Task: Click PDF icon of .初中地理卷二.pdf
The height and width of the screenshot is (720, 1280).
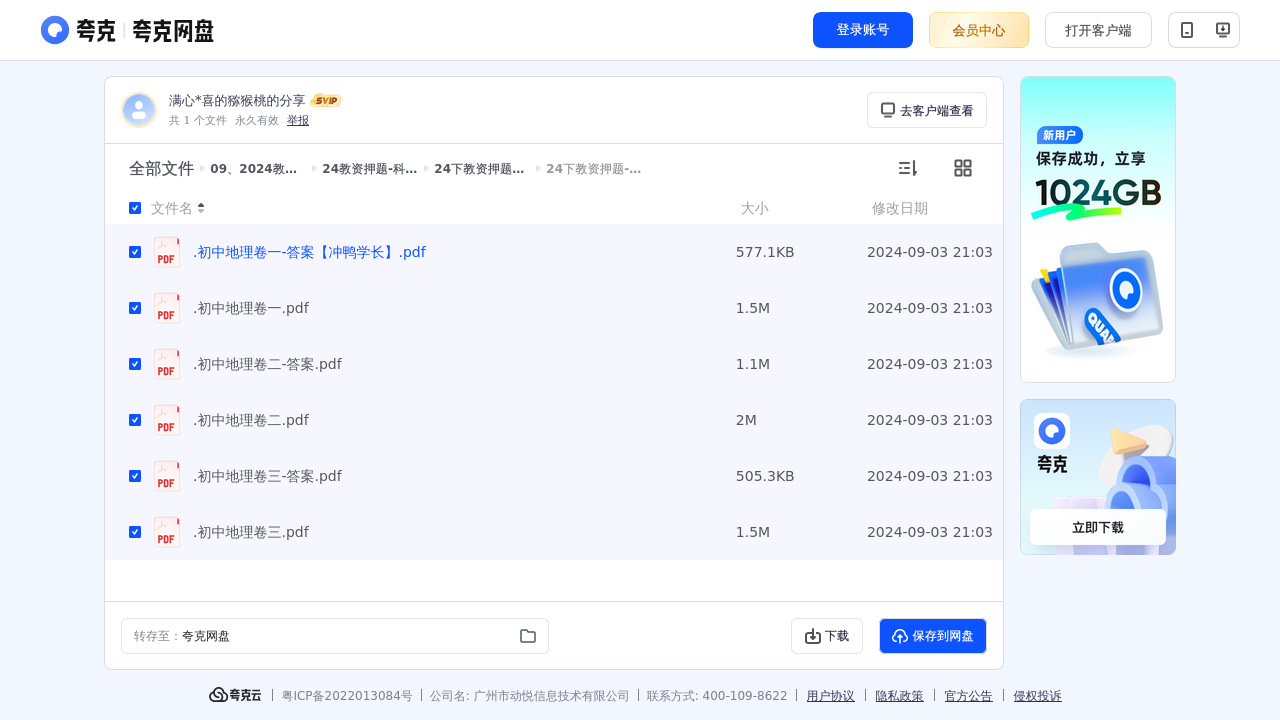Action: 167,420
